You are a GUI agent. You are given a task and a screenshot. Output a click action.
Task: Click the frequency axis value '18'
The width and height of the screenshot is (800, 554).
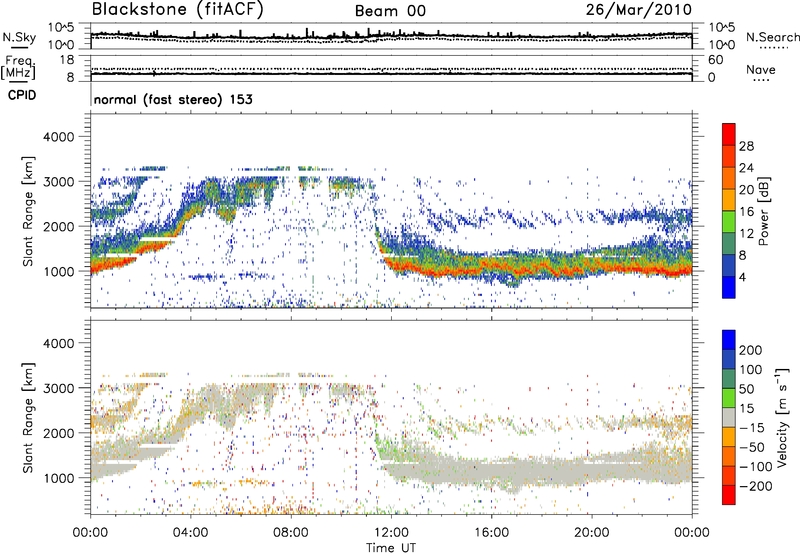(x=67, y=60)
